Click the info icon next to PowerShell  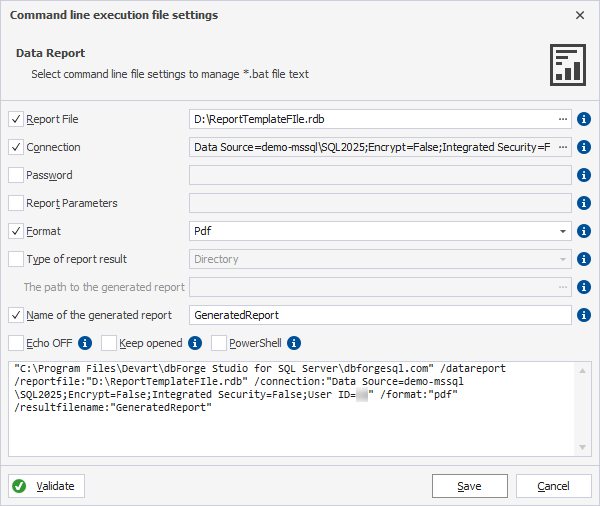[294, 343]
